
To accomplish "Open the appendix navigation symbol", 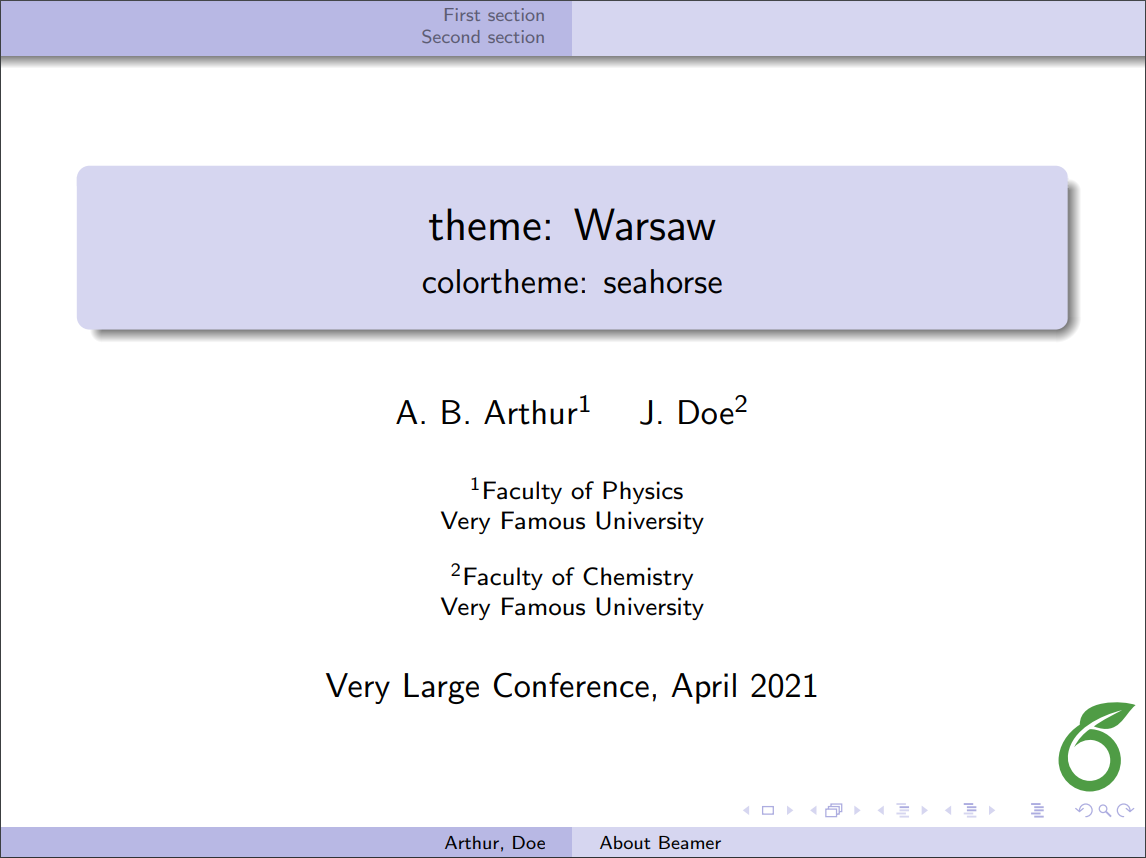I will [x=1037, y=810].
